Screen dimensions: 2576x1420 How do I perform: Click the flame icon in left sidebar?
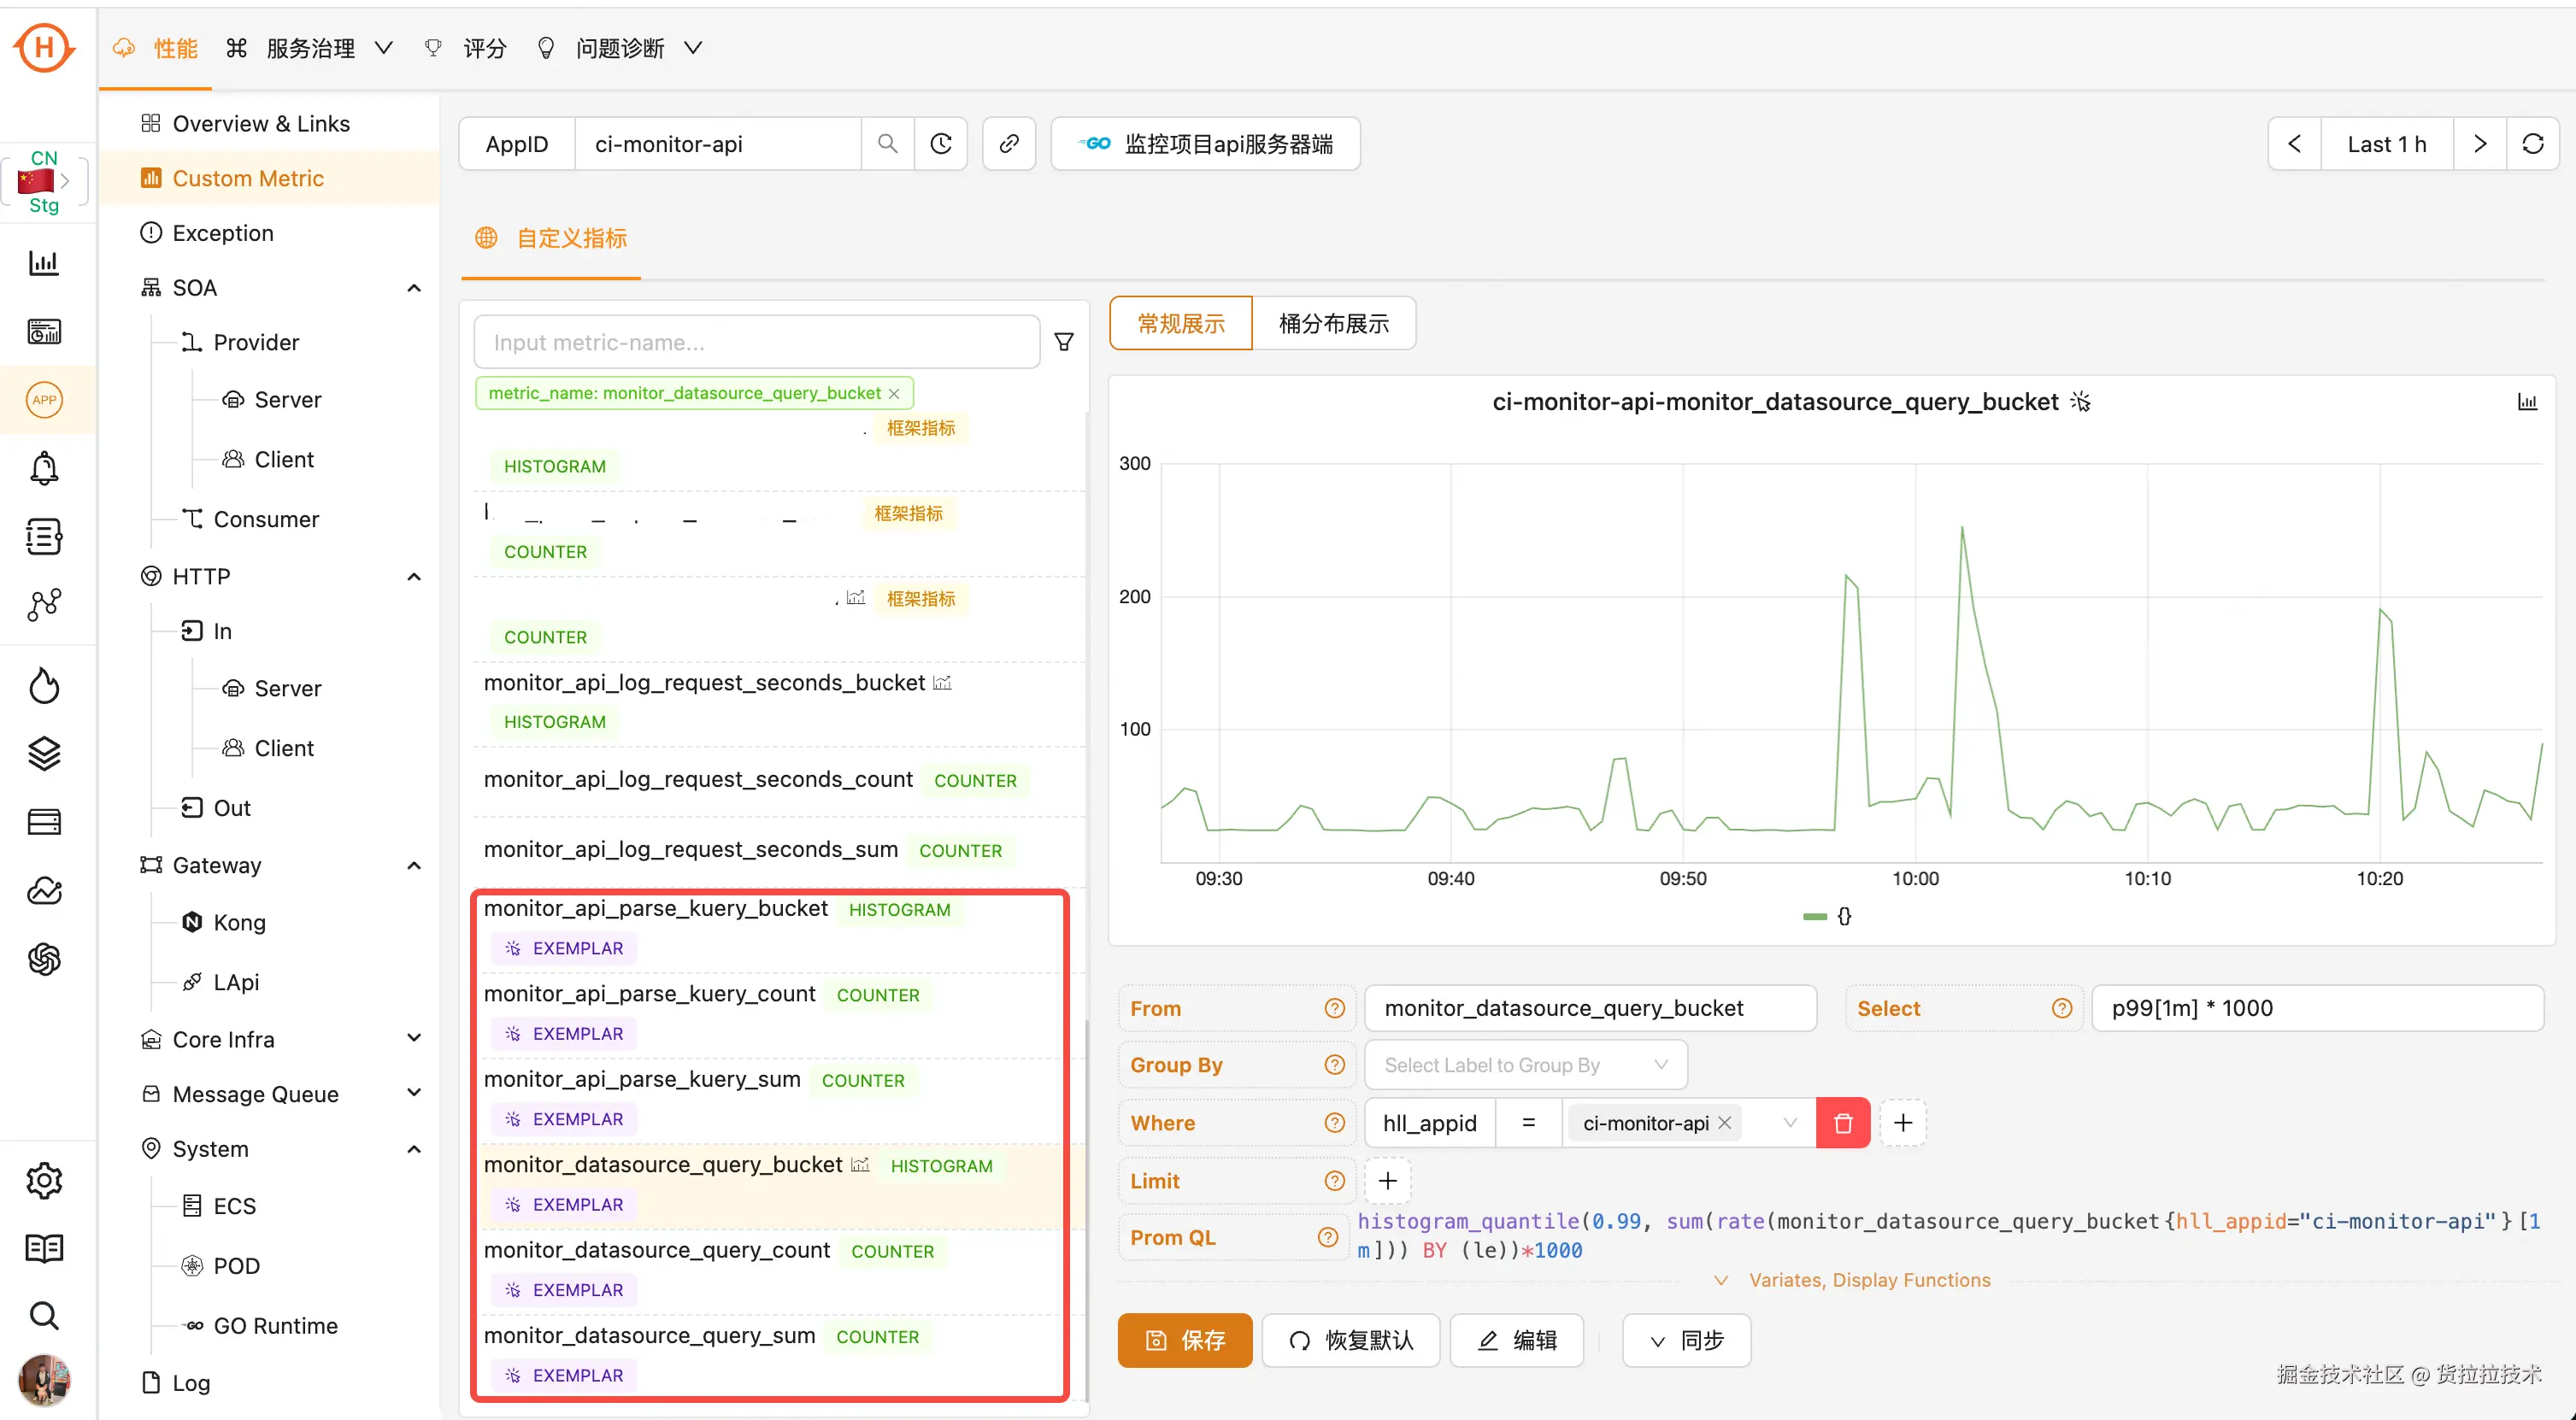click(x=44, y=686)
